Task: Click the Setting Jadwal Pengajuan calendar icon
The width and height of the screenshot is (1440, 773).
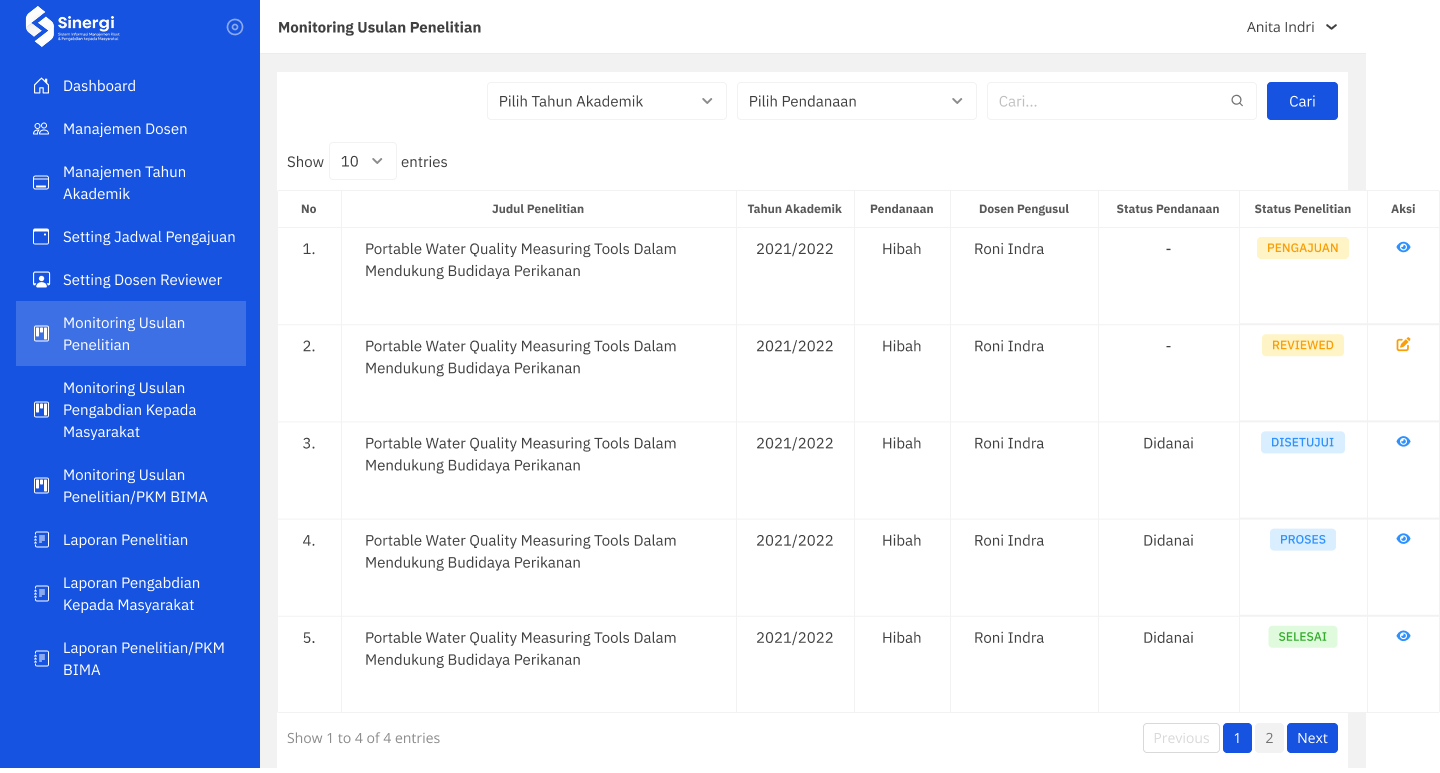Action: [x=41, y=237]
